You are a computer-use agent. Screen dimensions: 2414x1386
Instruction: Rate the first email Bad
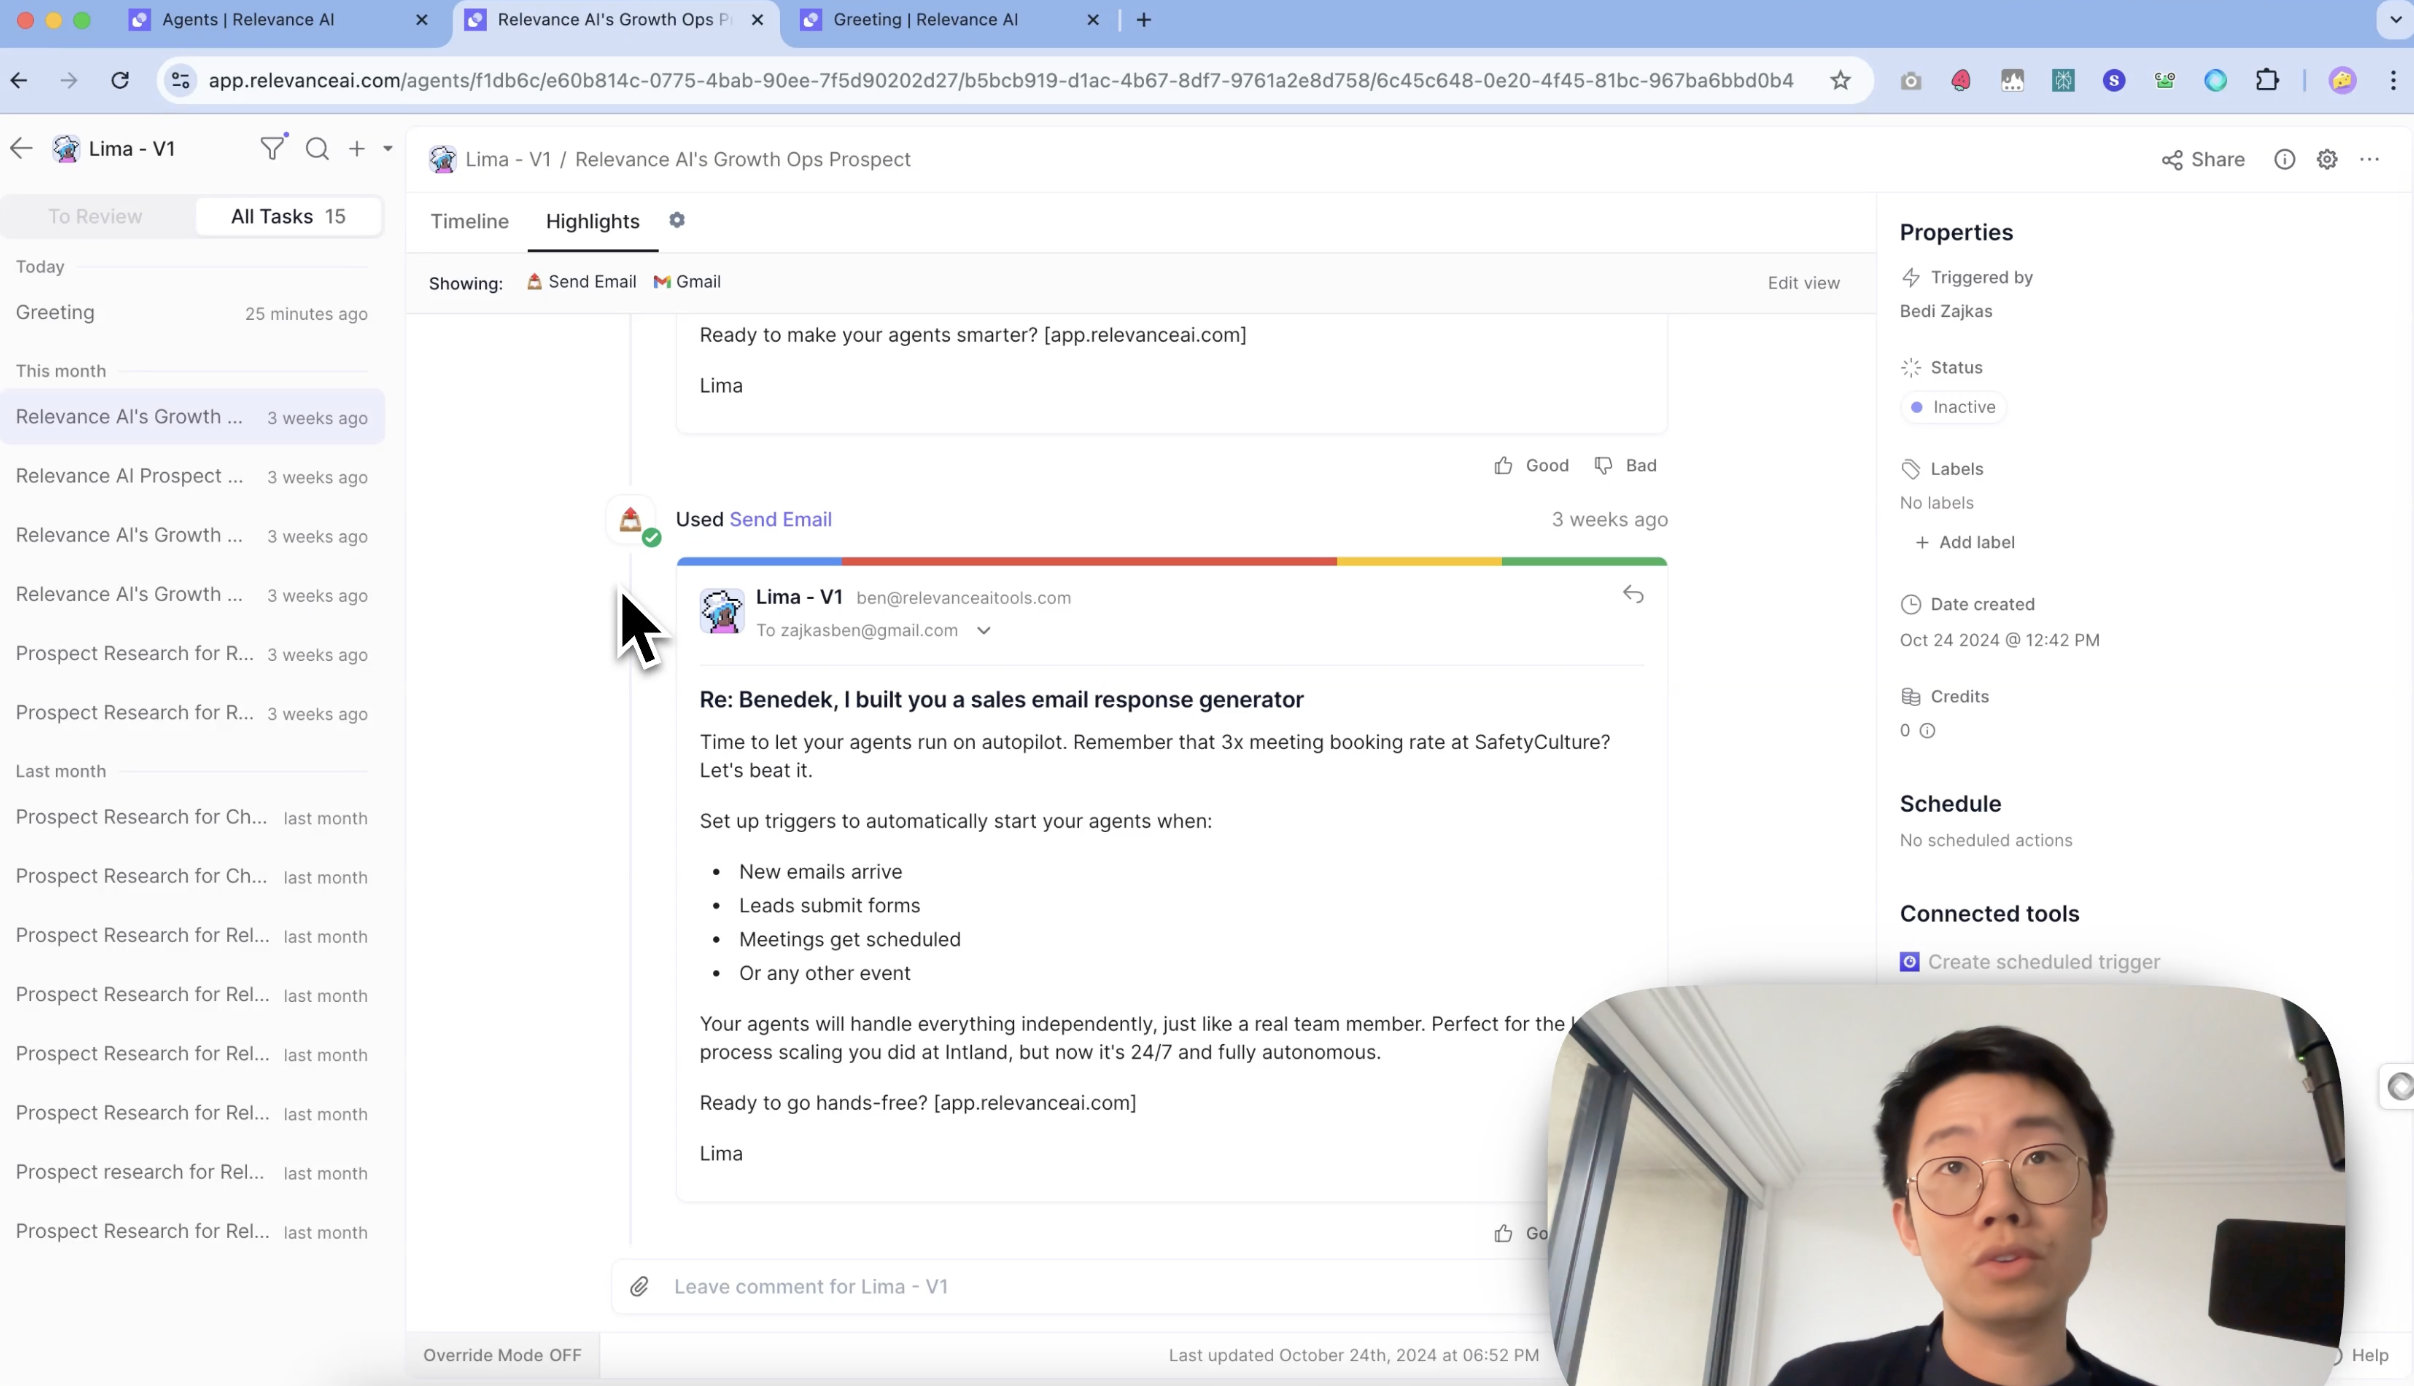(1626, 465)
